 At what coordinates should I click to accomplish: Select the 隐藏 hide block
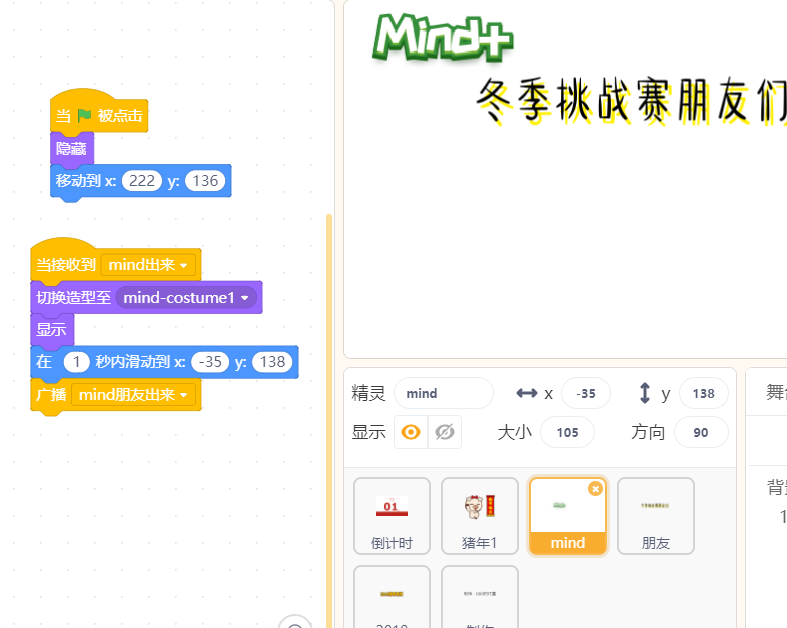tap(72, 149)
